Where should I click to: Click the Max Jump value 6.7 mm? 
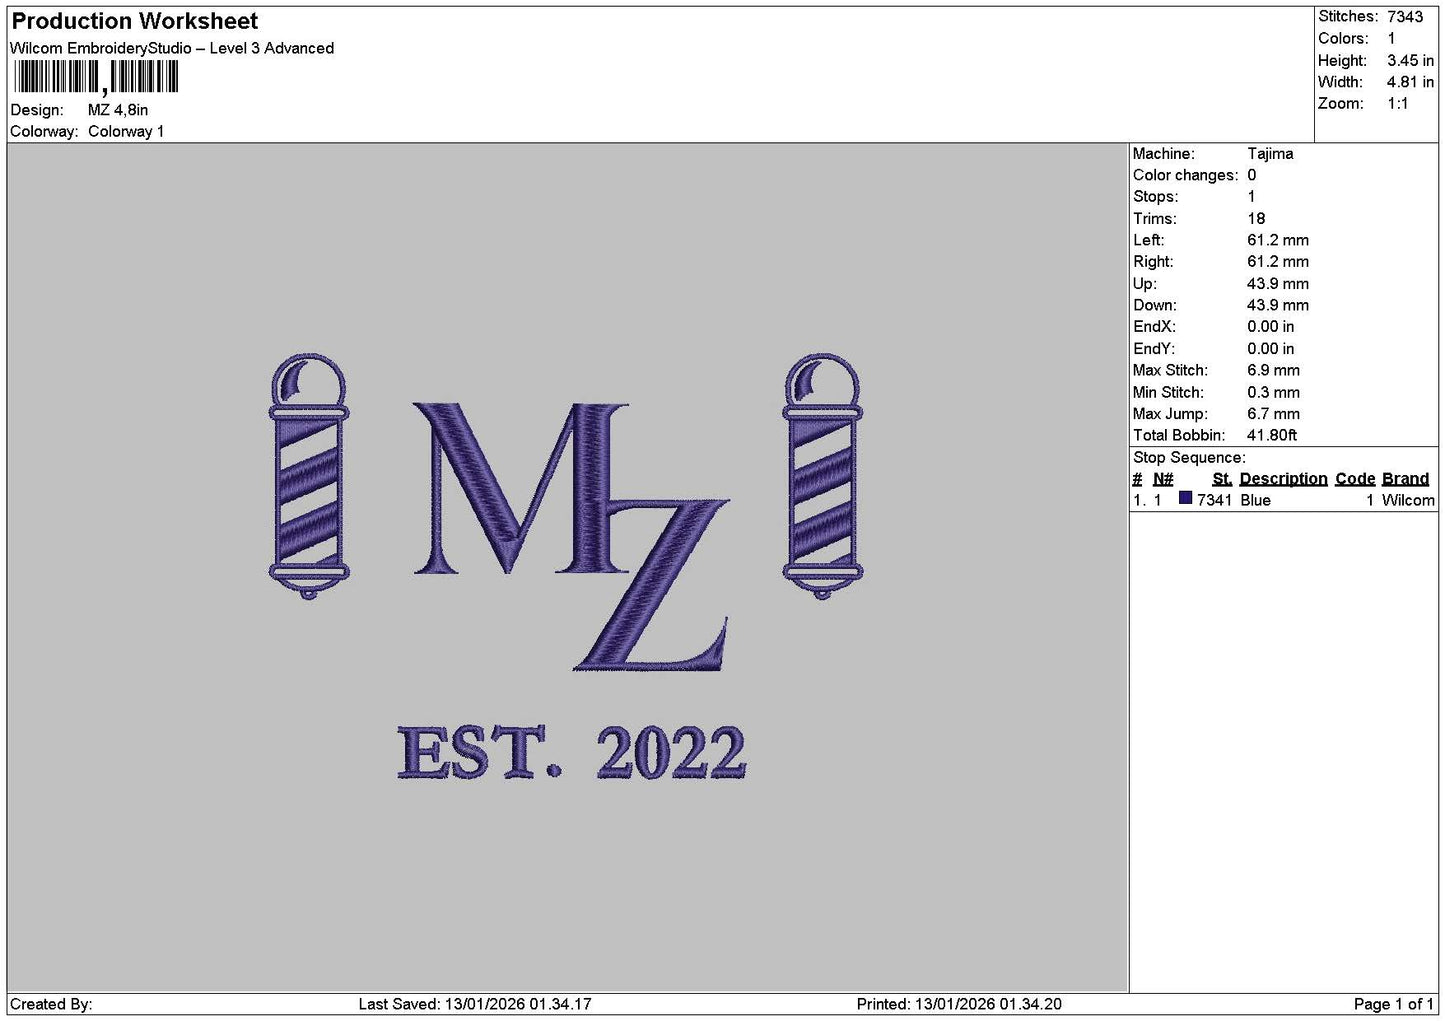point(1273,414)
